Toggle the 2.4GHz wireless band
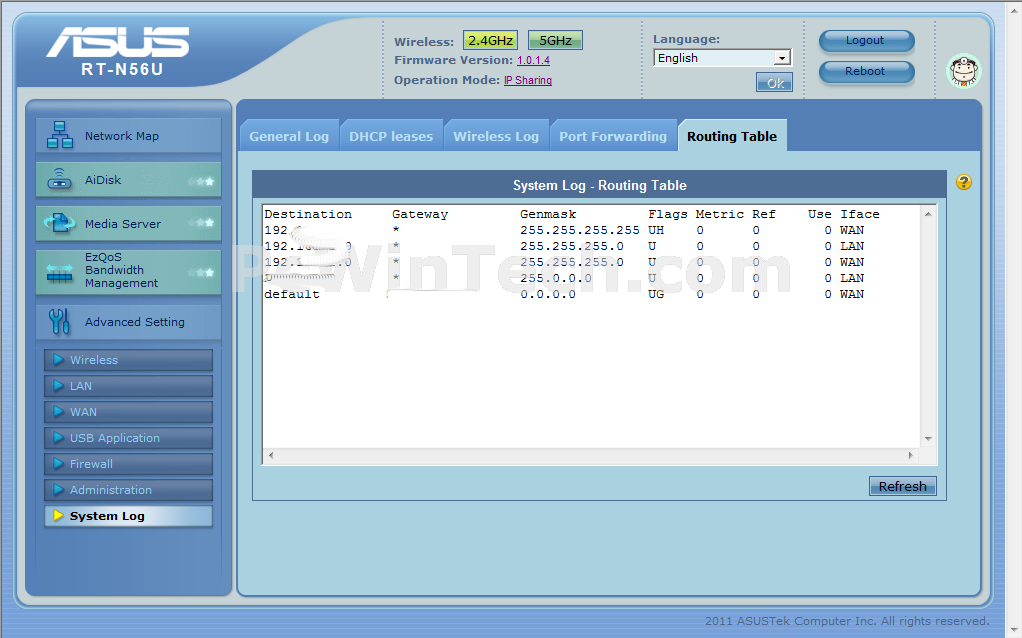This screenshot has height=638, width=1022. click(490, 40)
